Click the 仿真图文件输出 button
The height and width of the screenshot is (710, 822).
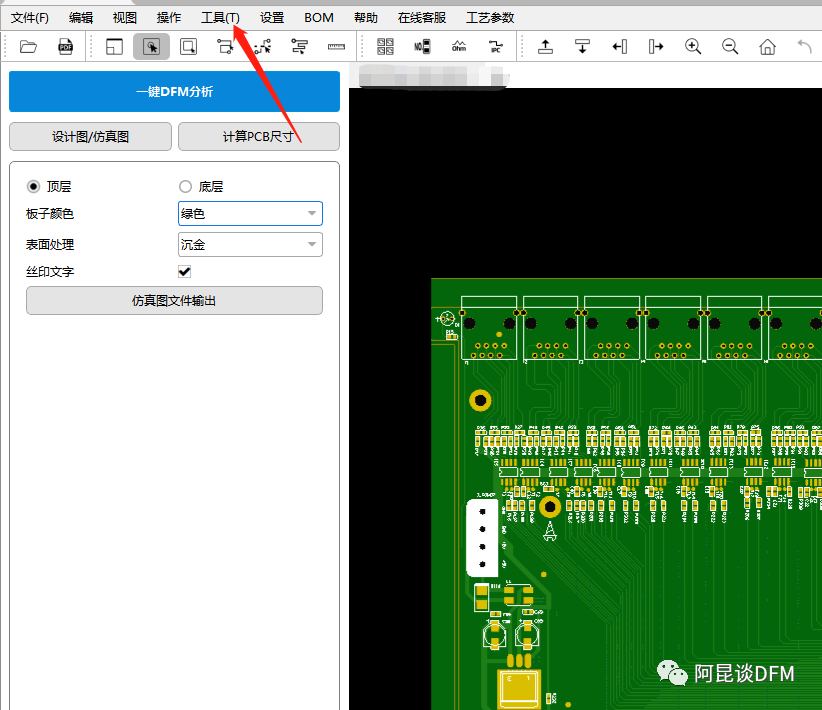tap(174, 300)
